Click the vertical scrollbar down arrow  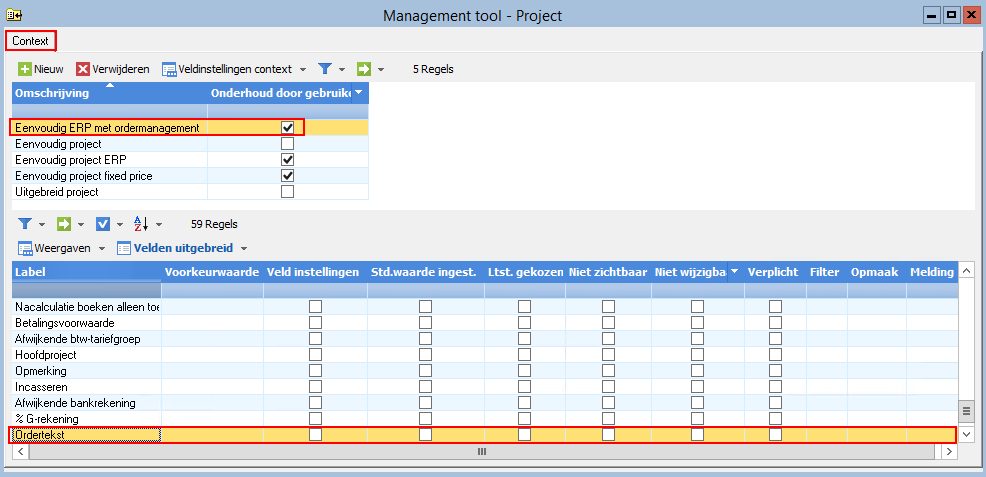967,434
